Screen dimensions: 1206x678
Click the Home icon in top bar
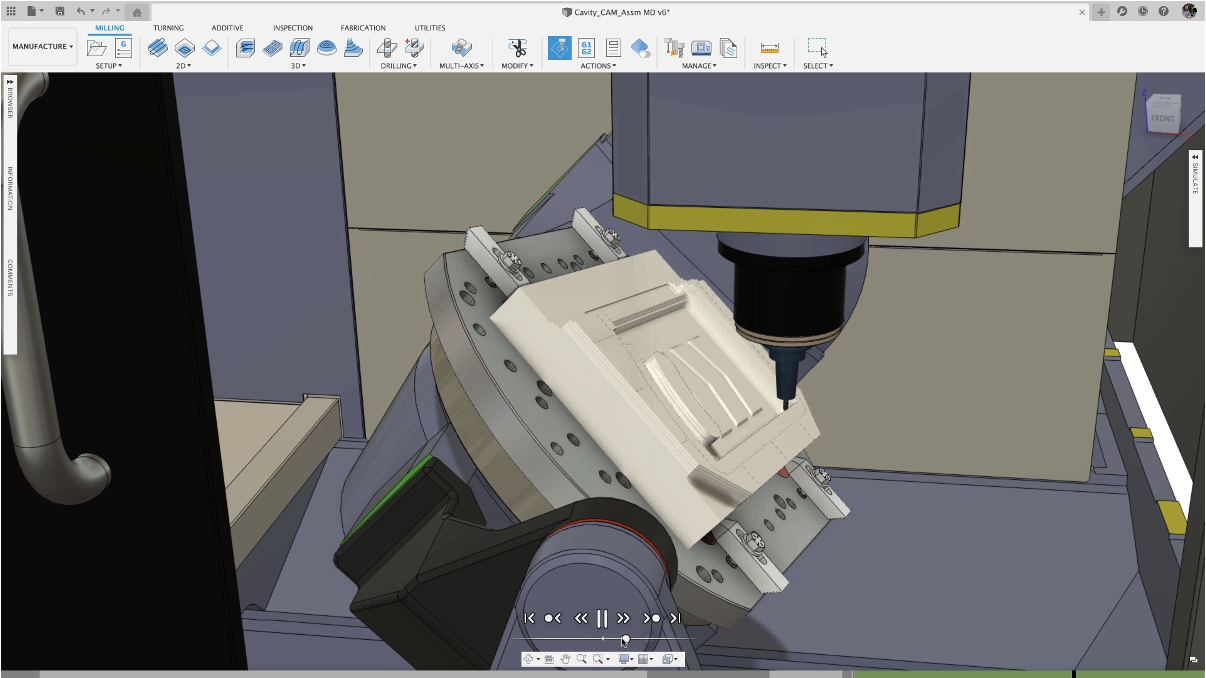pyautogui.click(x=136, y=12)
